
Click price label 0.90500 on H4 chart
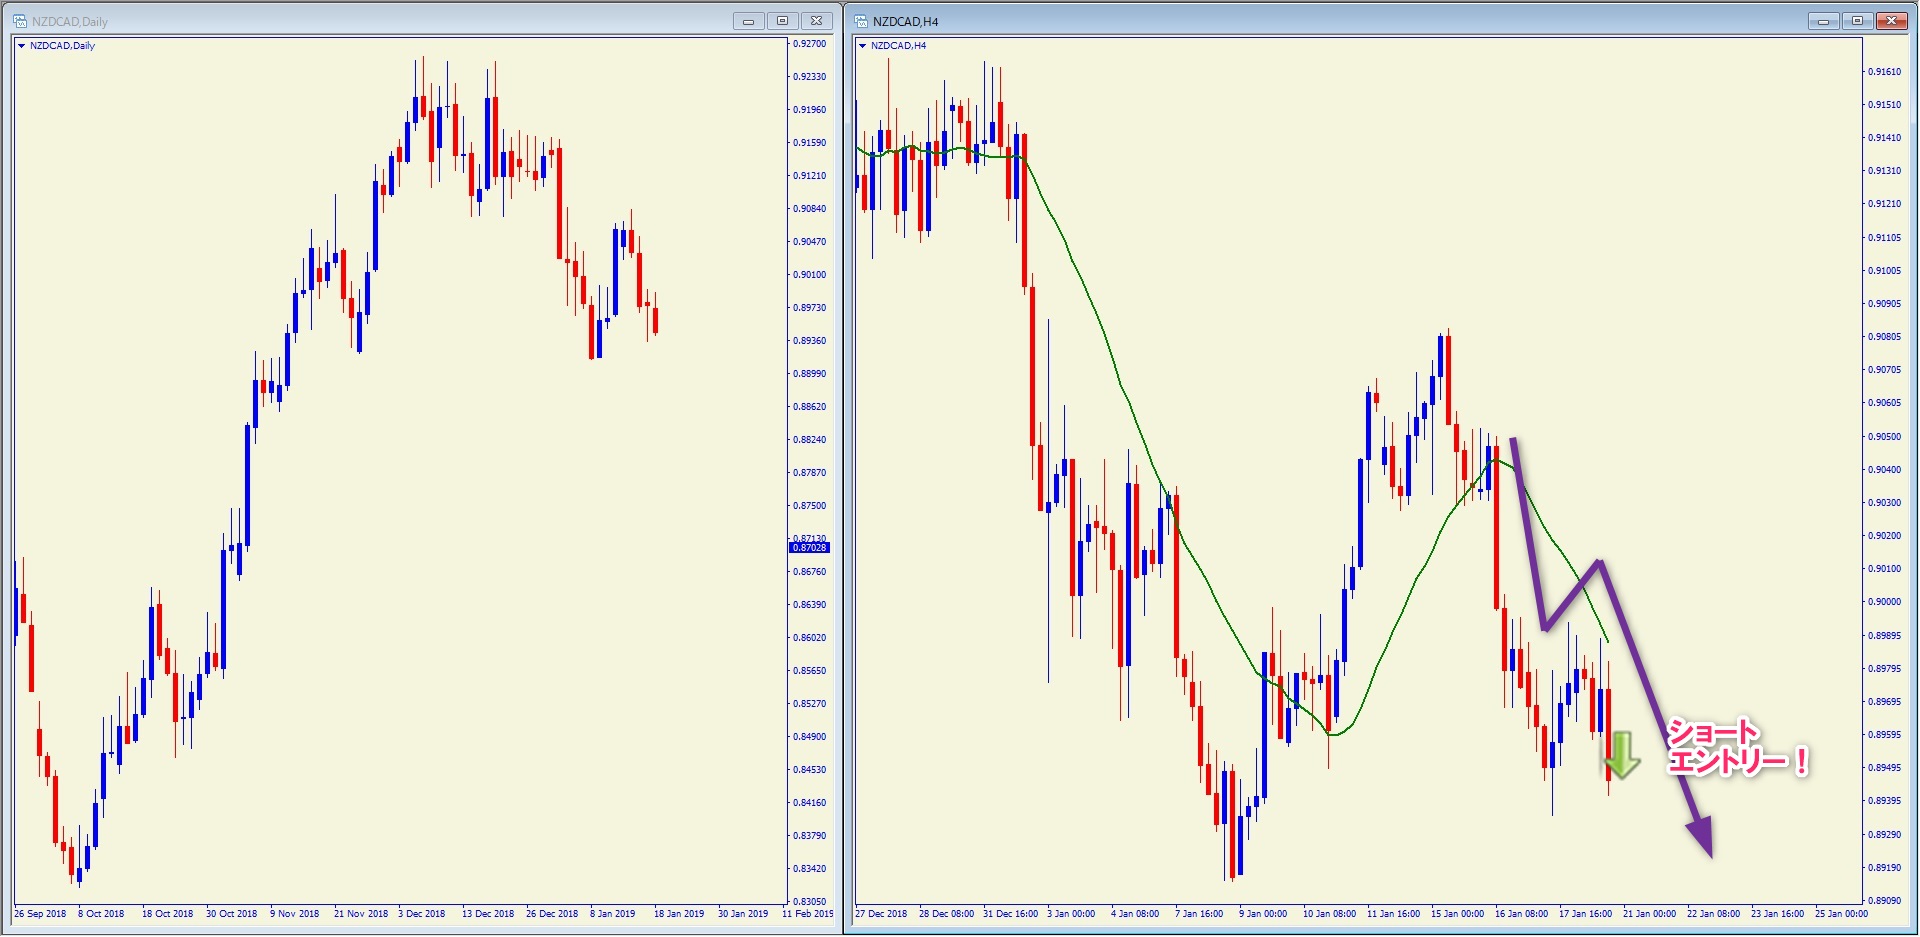pyautogui.click(x=1885, y=437)
